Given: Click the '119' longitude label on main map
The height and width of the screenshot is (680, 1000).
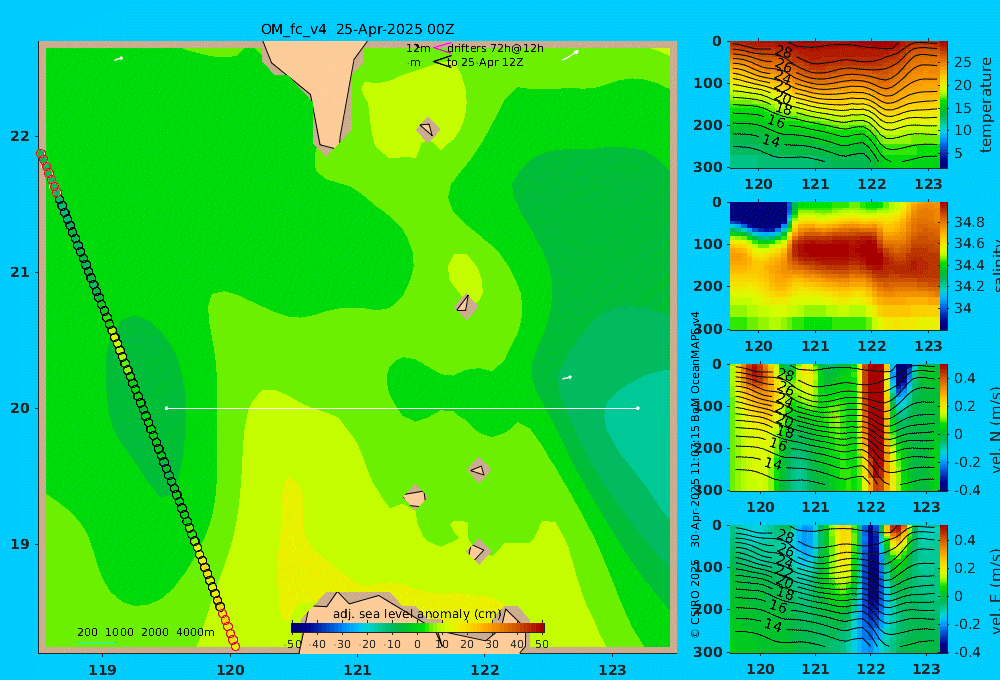Looking at the screenshot, I should click(x=103, y=670).
